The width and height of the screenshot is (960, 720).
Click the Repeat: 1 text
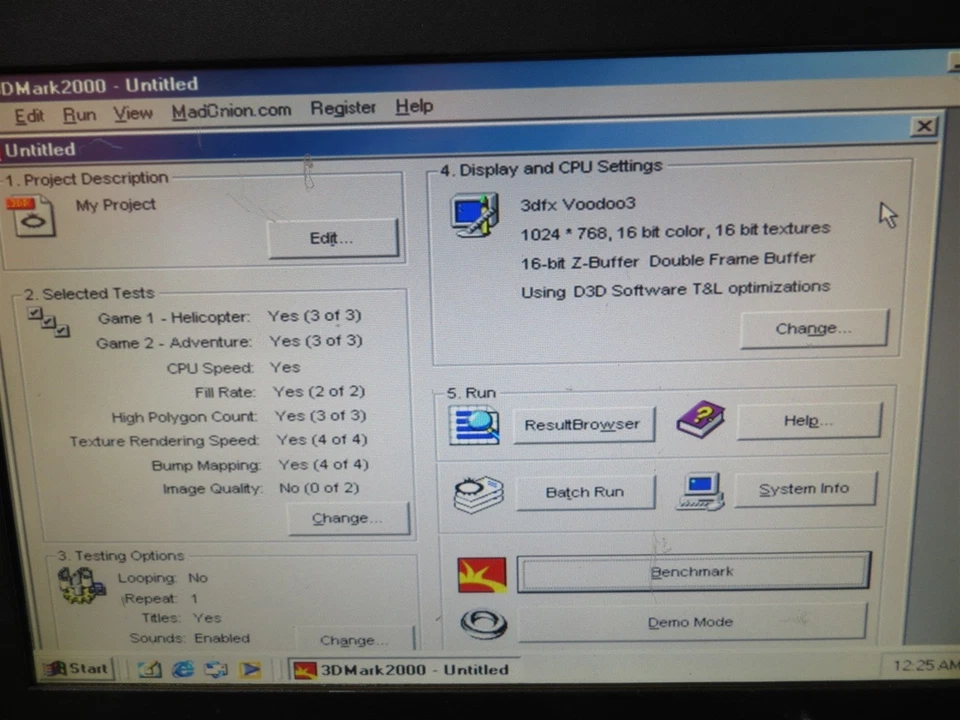coord(161,598)
